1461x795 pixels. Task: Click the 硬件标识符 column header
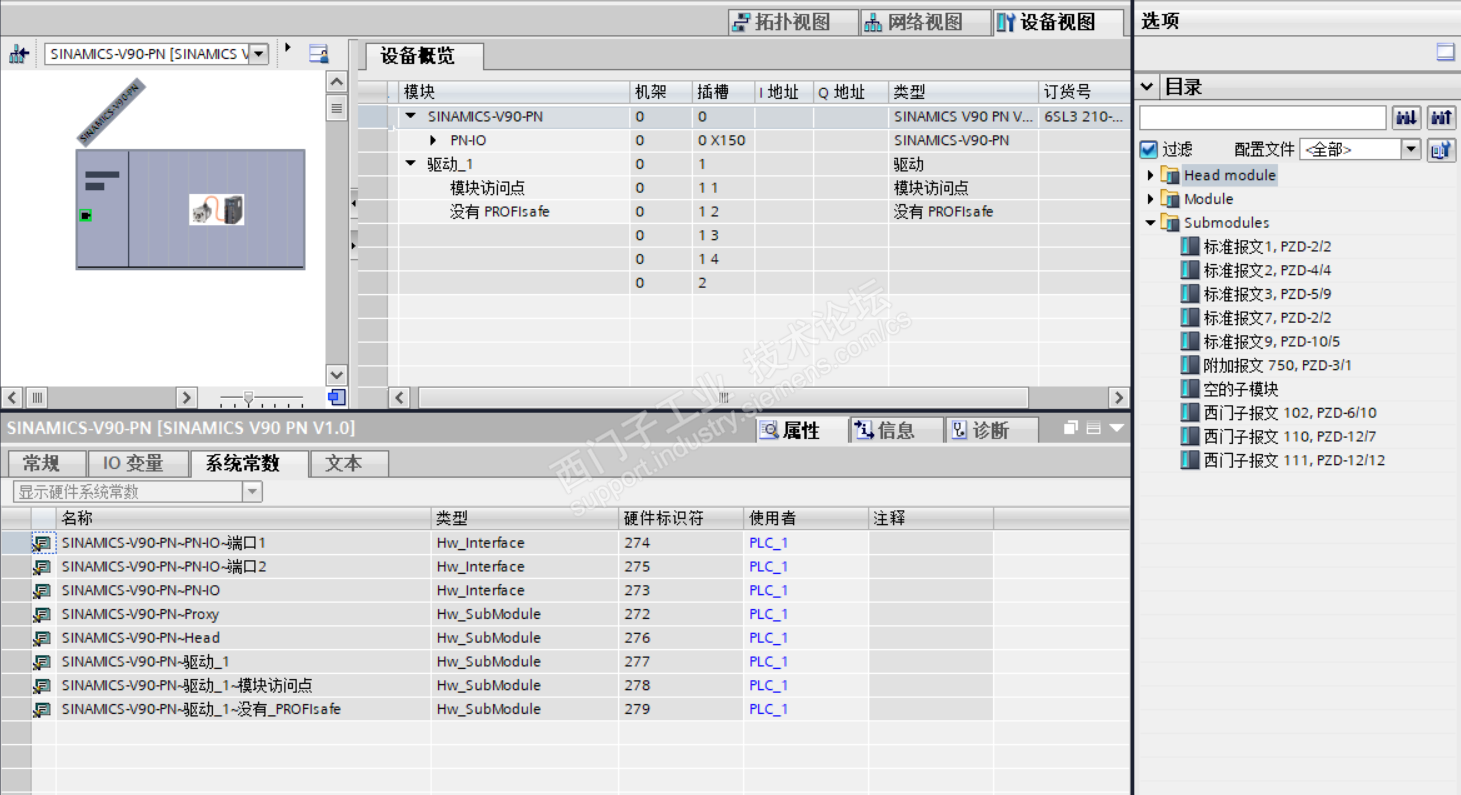pos(681,518)
